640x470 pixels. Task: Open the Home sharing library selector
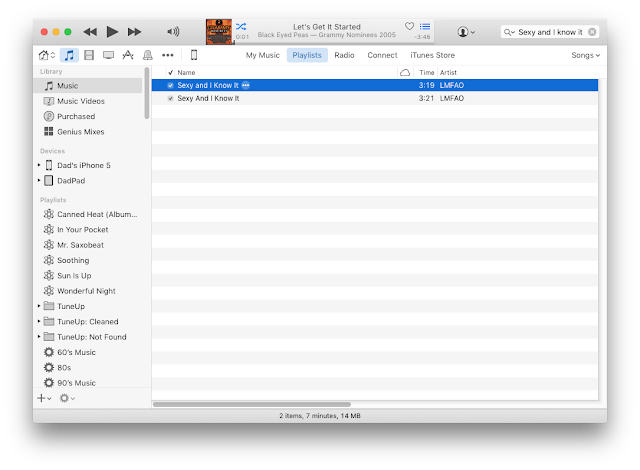[x=47, y=55]
